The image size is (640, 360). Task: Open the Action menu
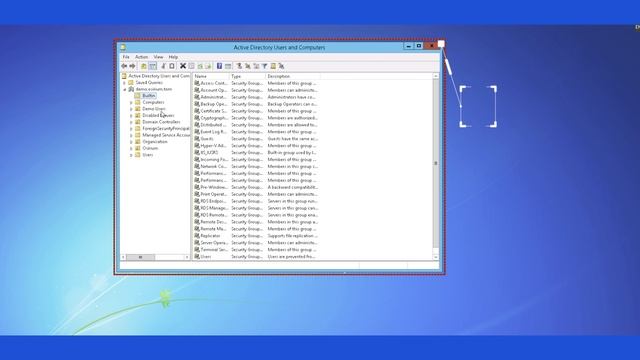point(142,57)
